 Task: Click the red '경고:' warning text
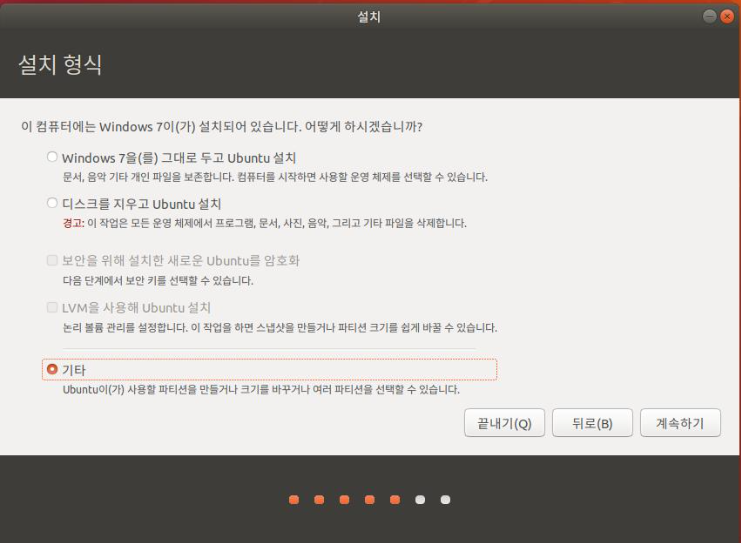(73, 223)
